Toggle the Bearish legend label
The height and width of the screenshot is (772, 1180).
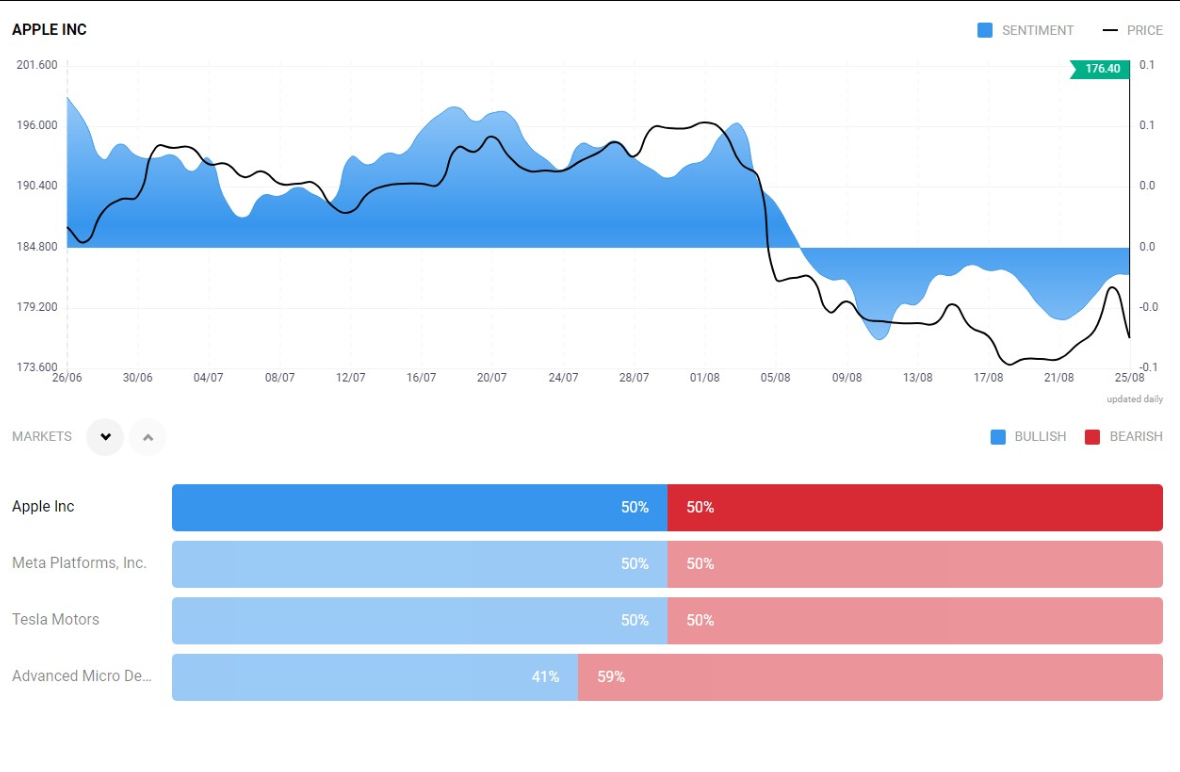pos(1136,437)
